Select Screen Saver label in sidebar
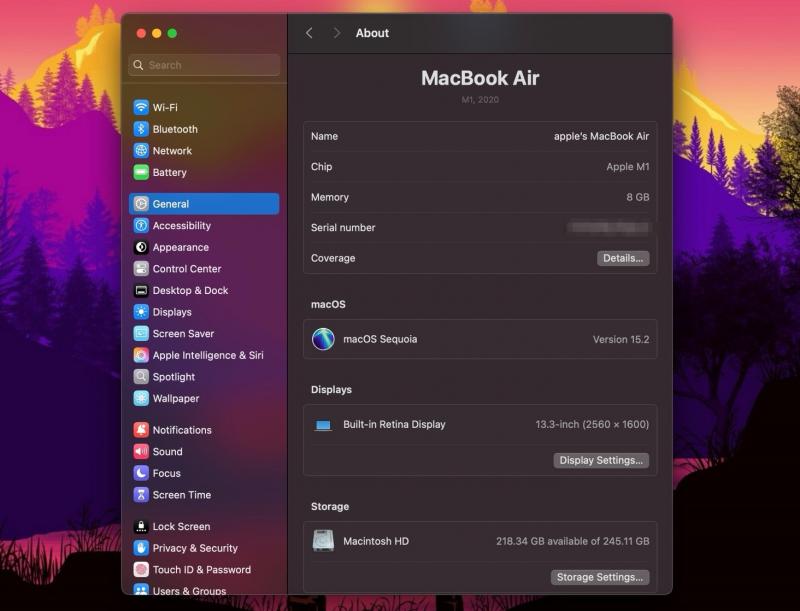 (x=183, y=334)
